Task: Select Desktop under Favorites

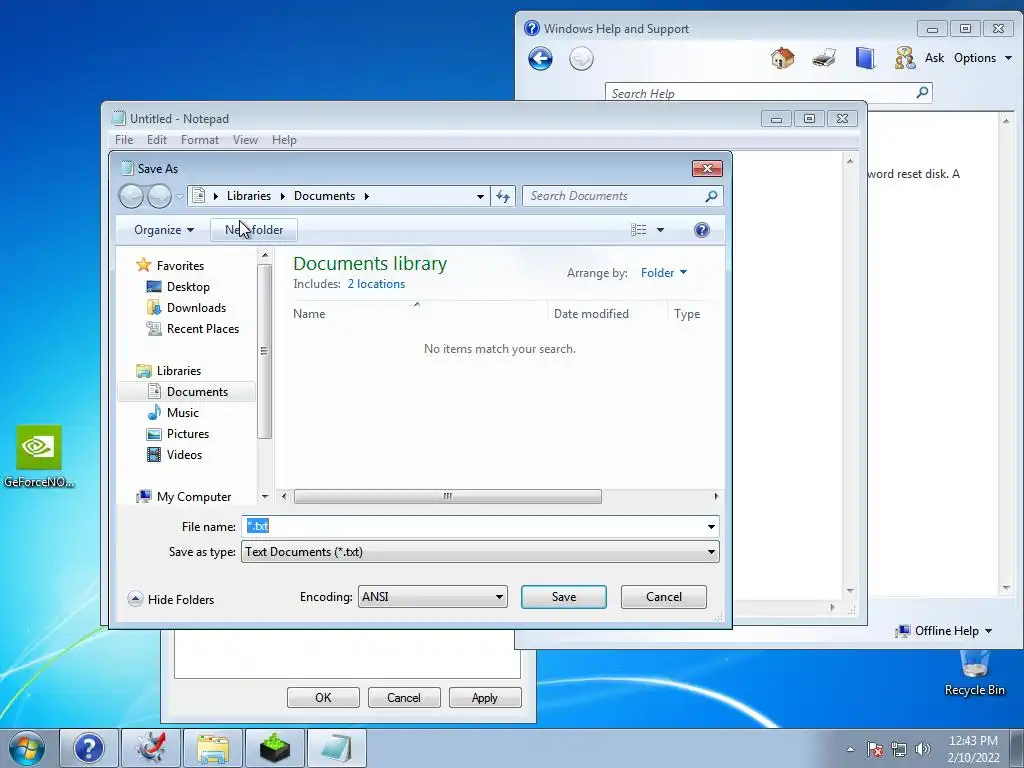Action: tap(188, 287)
